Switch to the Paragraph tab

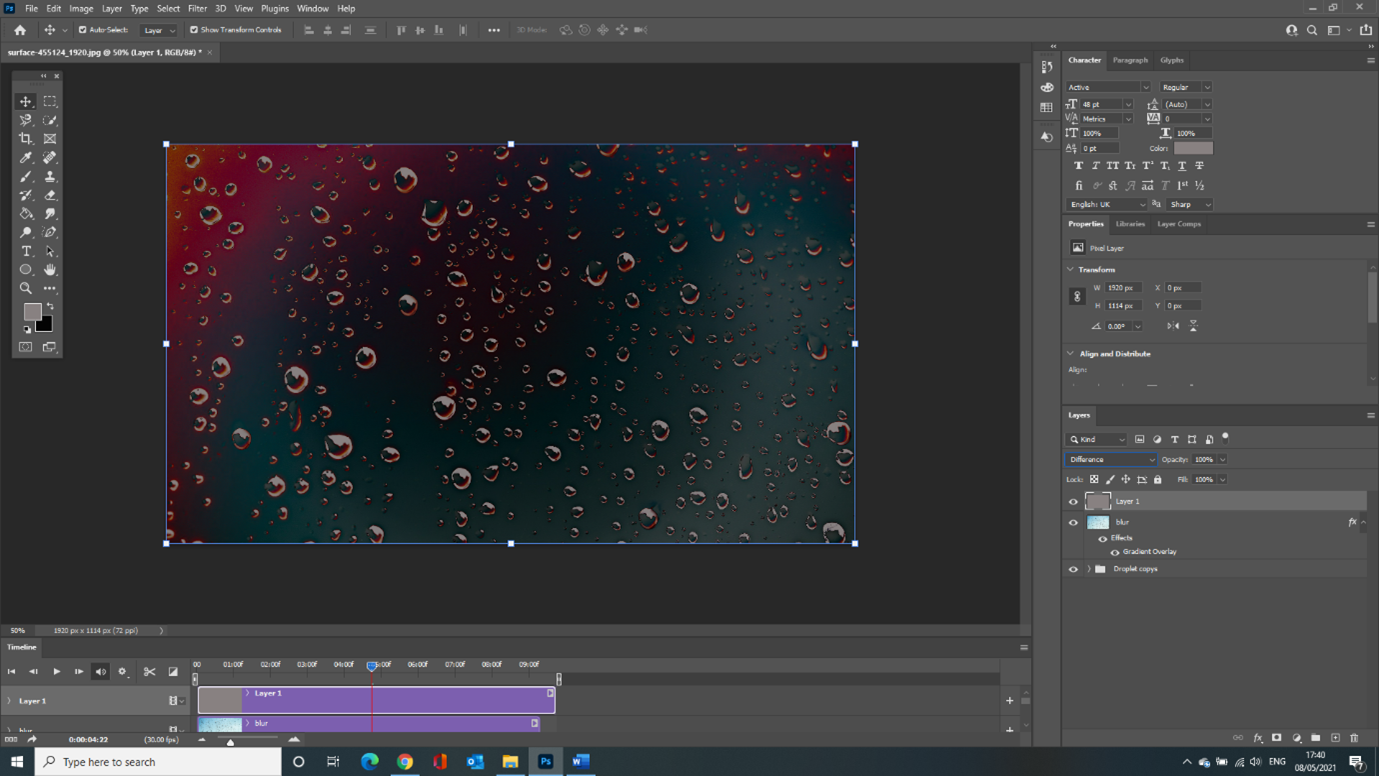pyautogui.click(x=1130, y=60)
